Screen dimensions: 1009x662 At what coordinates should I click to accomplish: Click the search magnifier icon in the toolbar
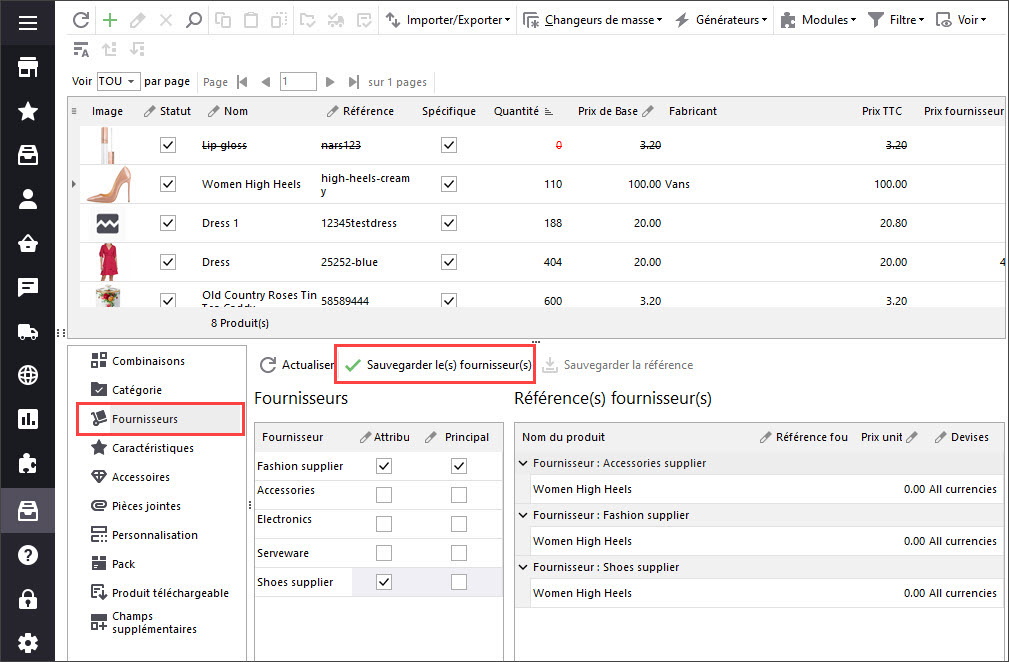coord(193,20)
